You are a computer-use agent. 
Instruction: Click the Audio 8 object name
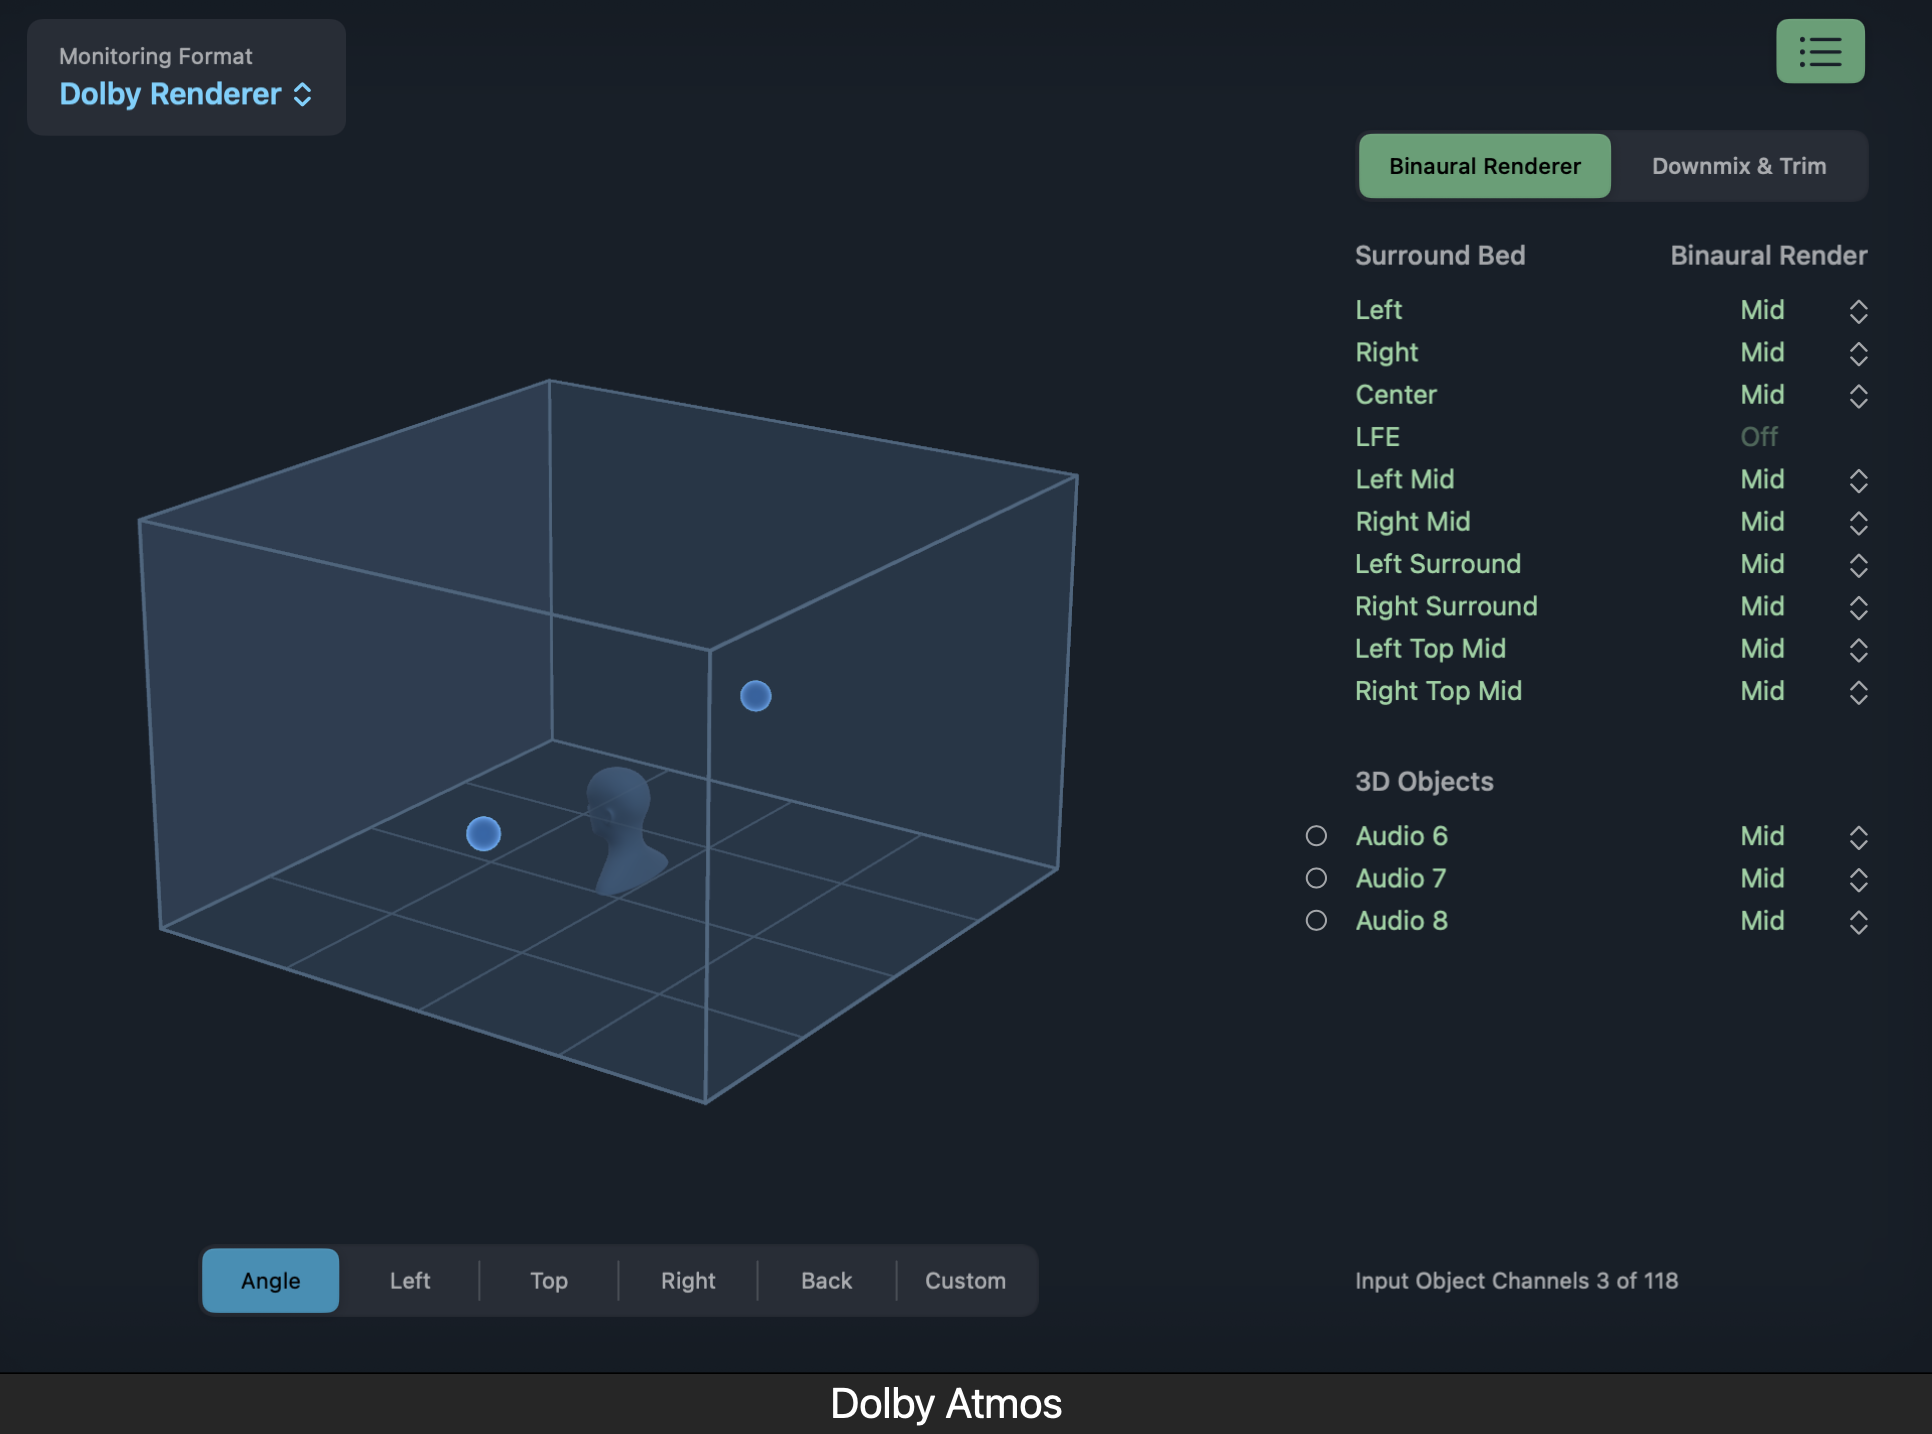tap(1401, 920)
